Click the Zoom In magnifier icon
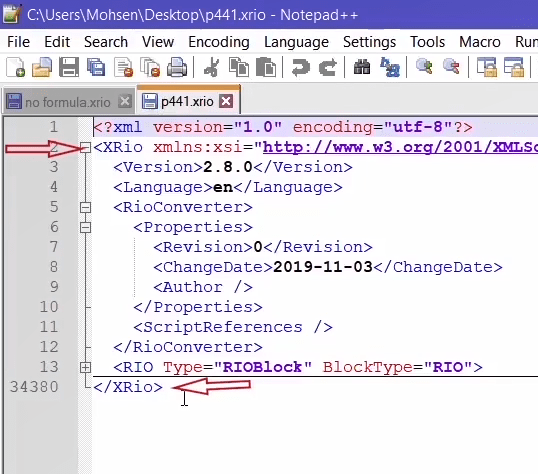Screen dimensions: 538x474 [424, 66]
